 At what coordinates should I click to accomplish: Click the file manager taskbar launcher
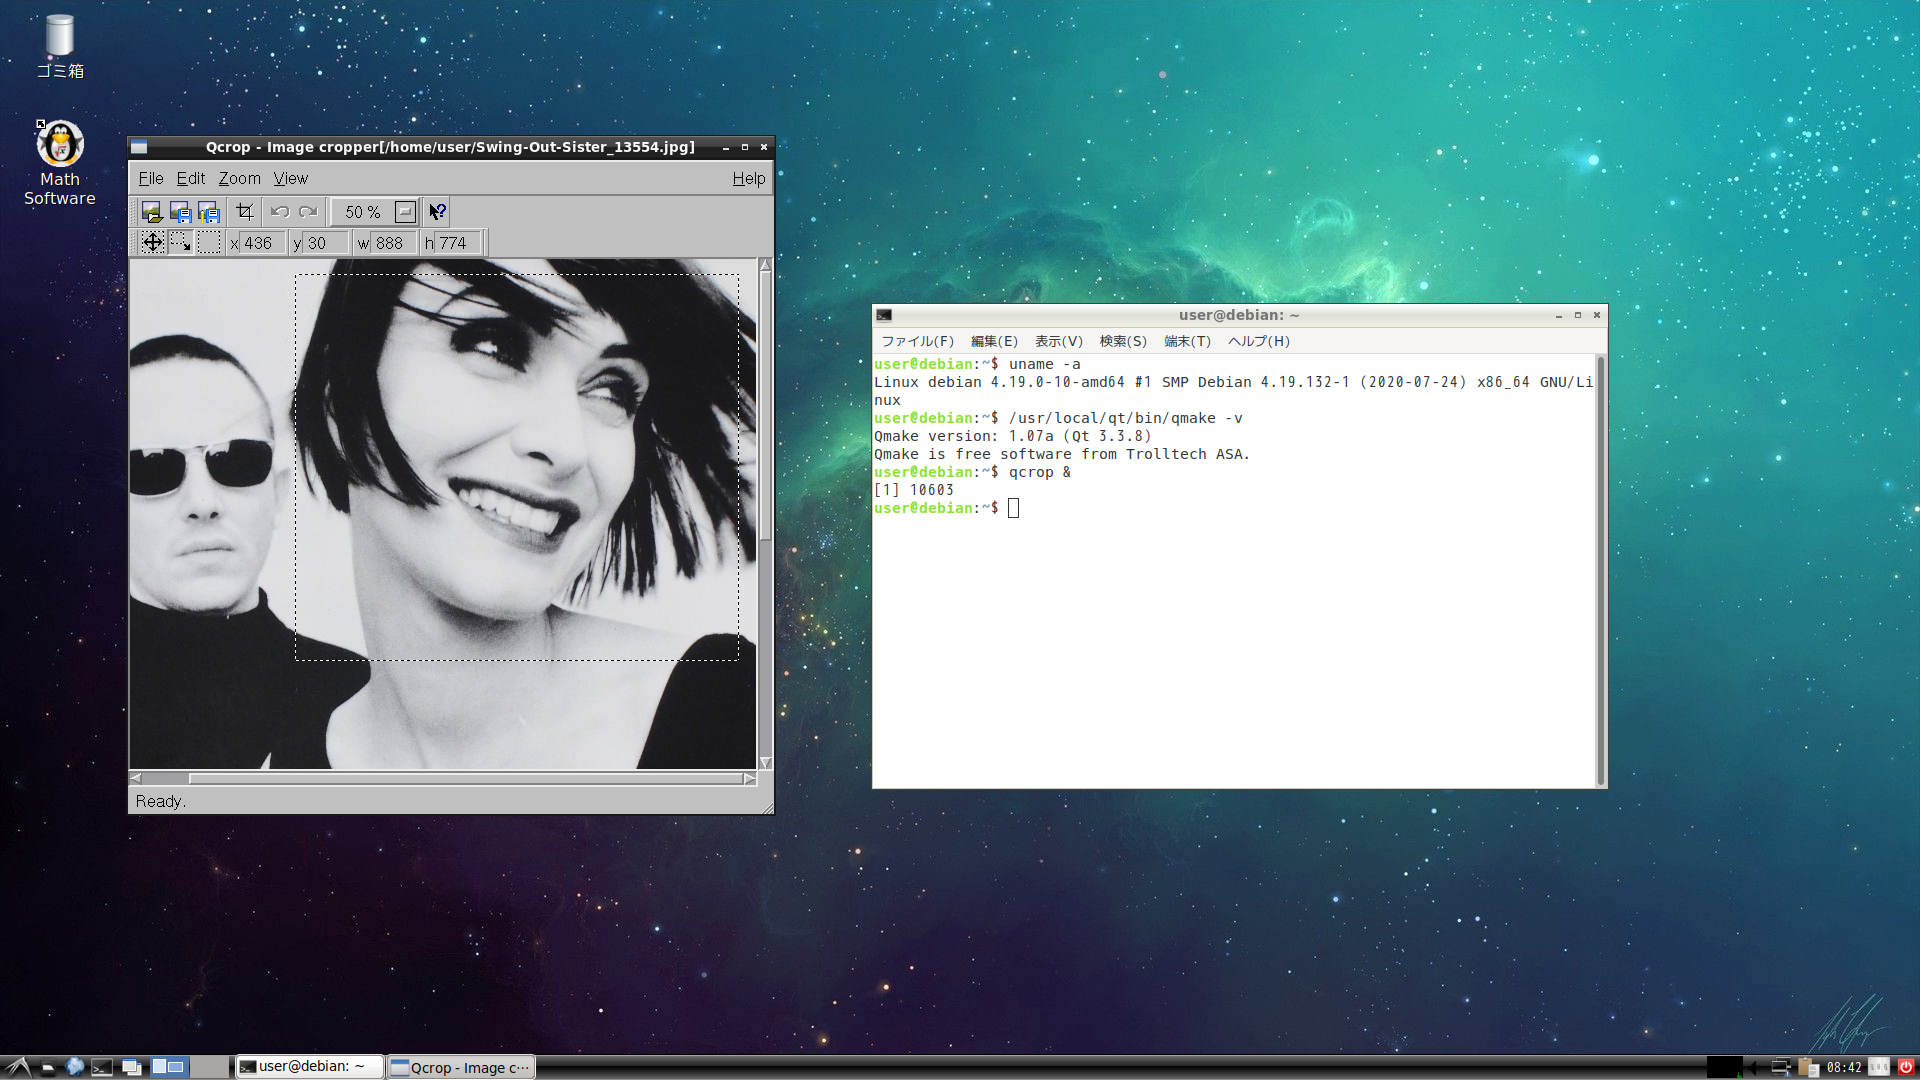click(x=47, y=1067)
